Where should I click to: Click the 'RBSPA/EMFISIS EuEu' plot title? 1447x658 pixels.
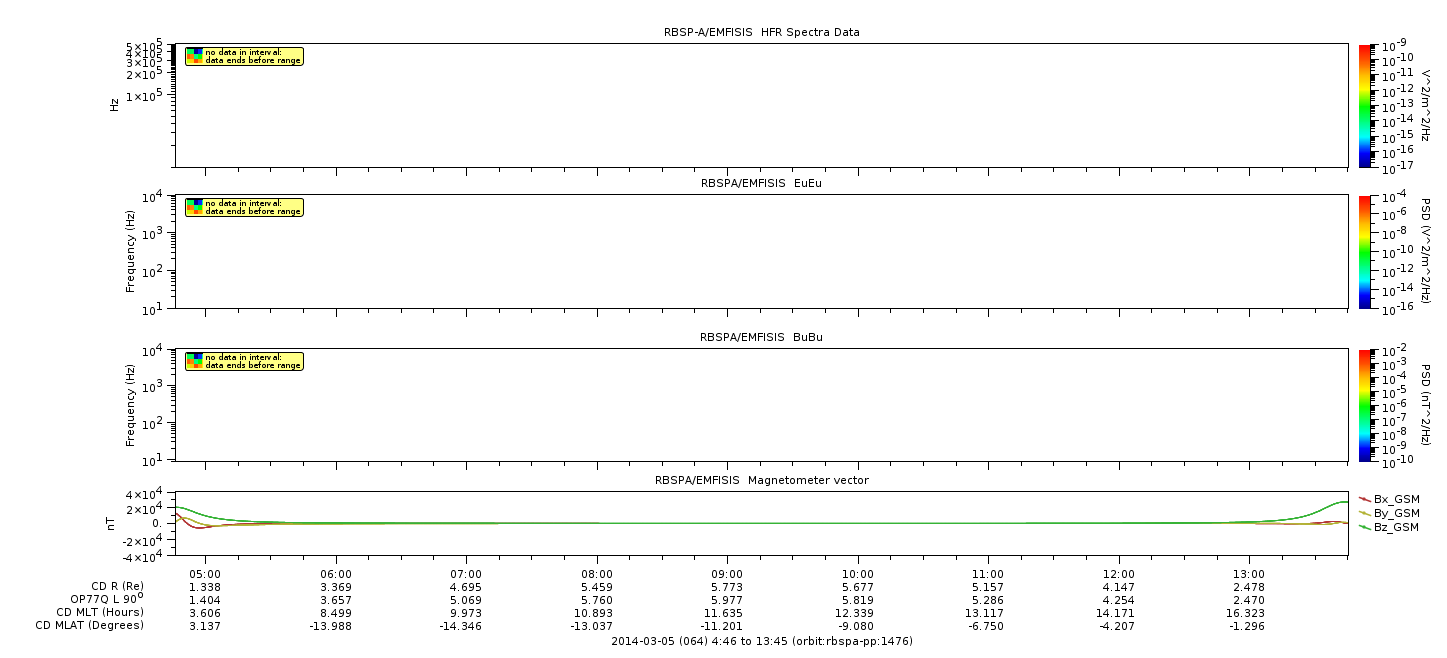[761, 184]
